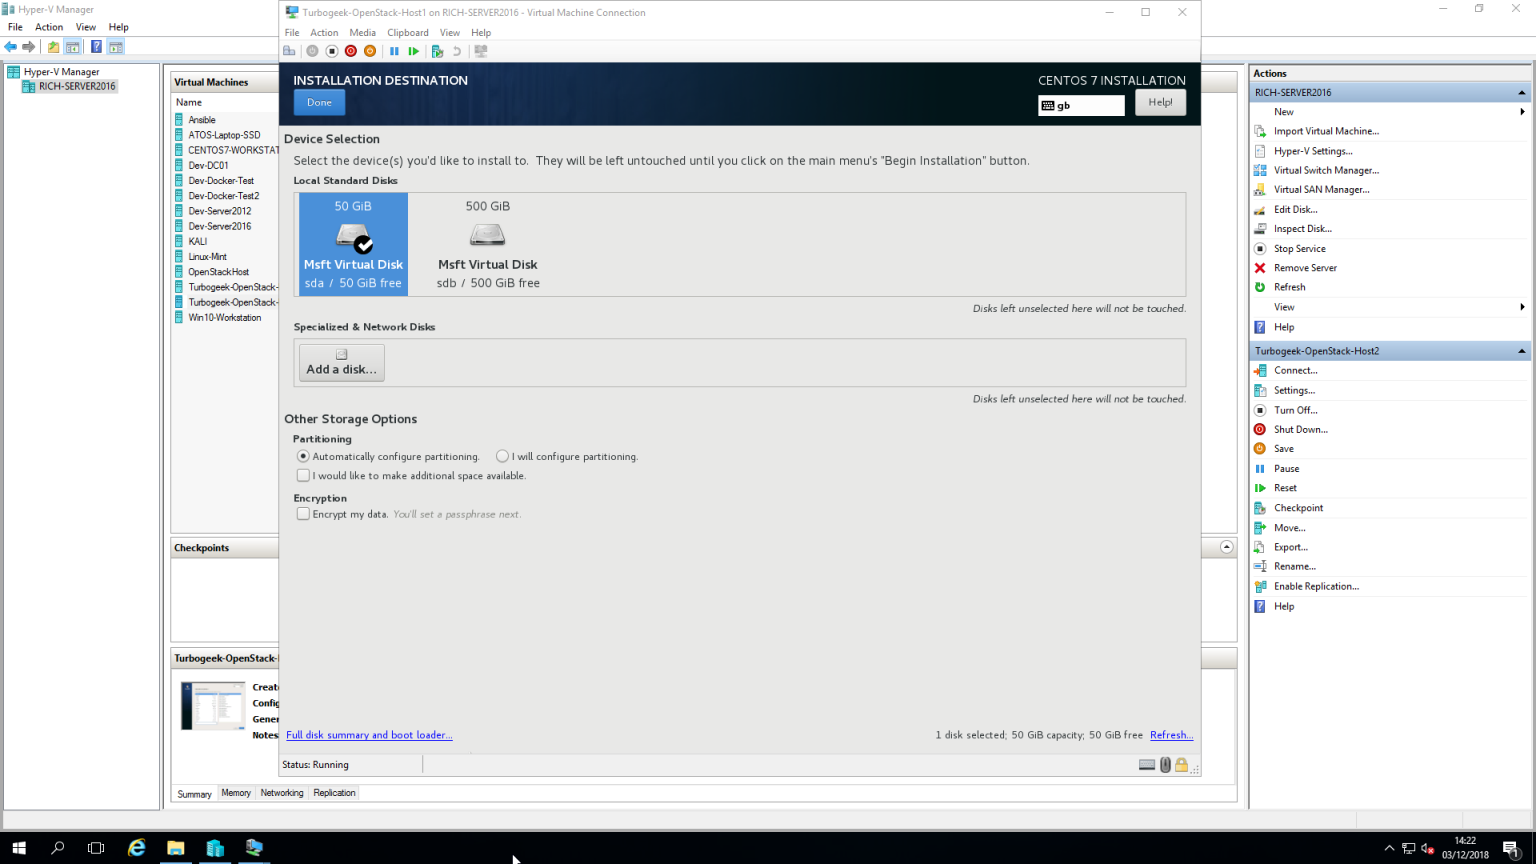Screen dimensions: 1536x864
Task: Click Virtual Switch Manager action
Action: [x=1326, y=170]
